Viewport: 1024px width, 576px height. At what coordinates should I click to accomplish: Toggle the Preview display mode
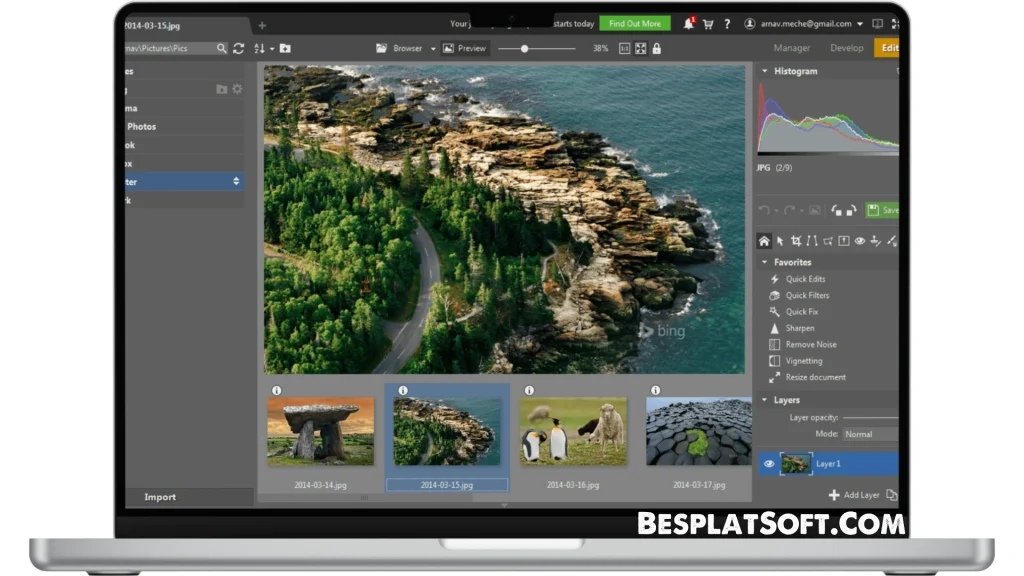coord(464,48)
